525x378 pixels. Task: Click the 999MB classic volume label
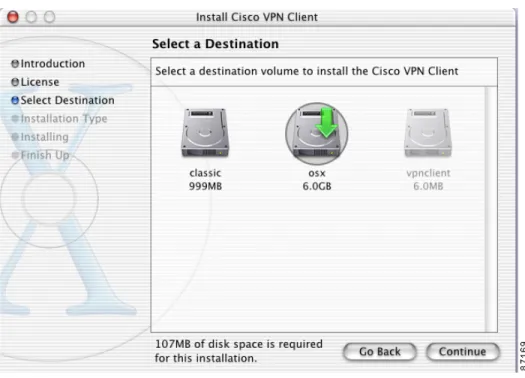[x=205, y=186]
